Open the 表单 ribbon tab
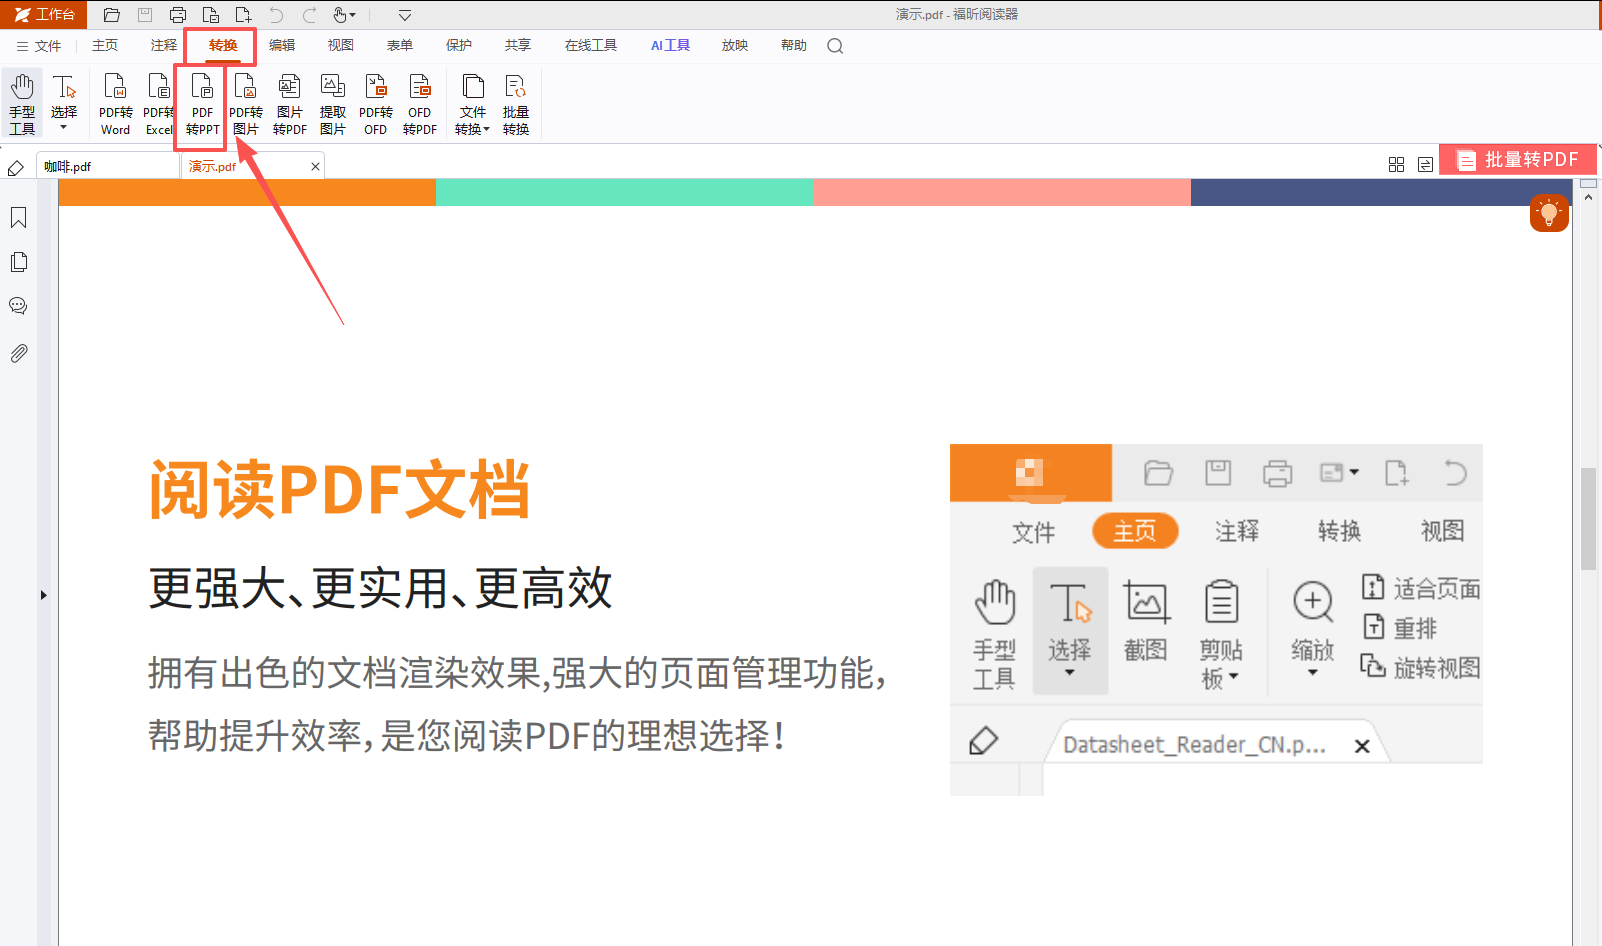1602x946 pixels. [400, 46]
